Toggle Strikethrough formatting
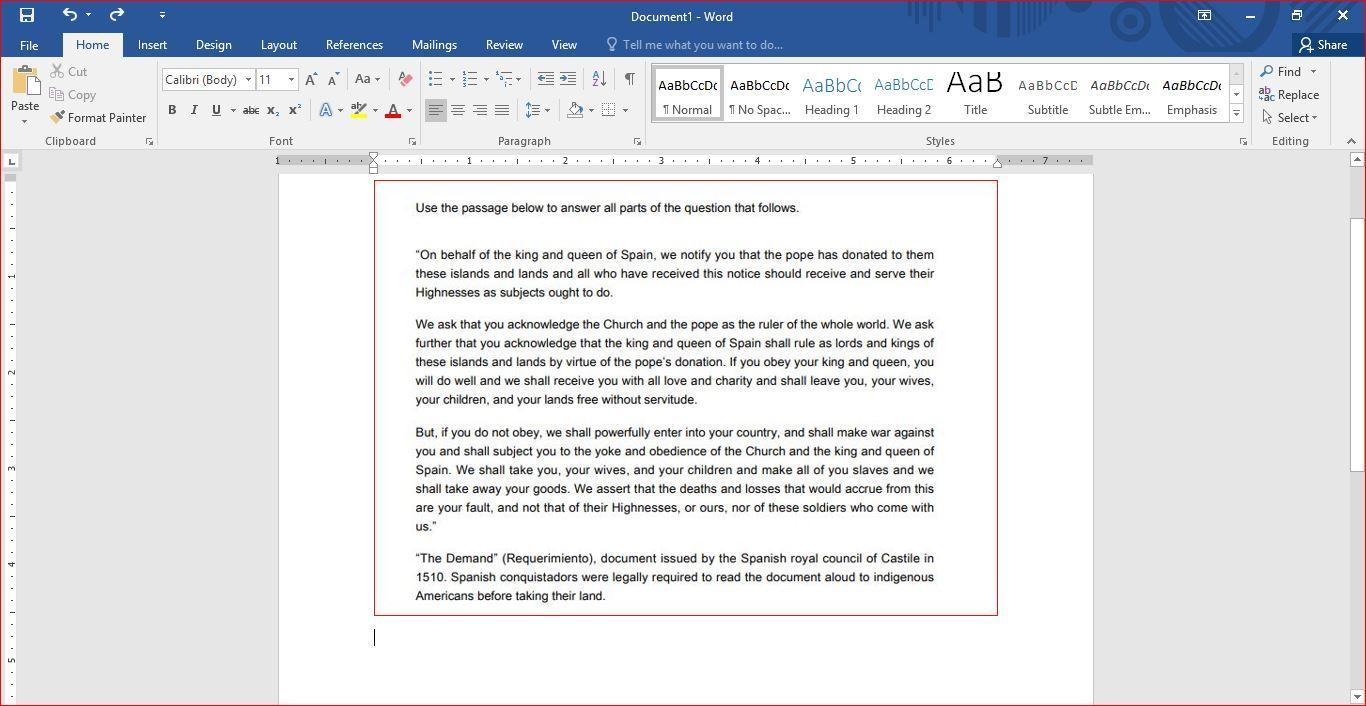The image size is (1366, 706). (251, 110)
